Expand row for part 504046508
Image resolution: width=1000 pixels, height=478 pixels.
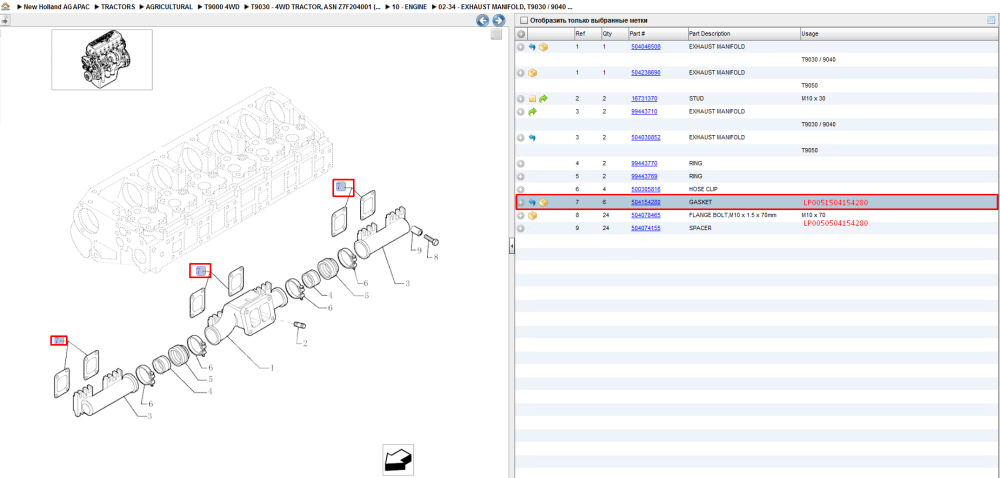click(521, 47)
